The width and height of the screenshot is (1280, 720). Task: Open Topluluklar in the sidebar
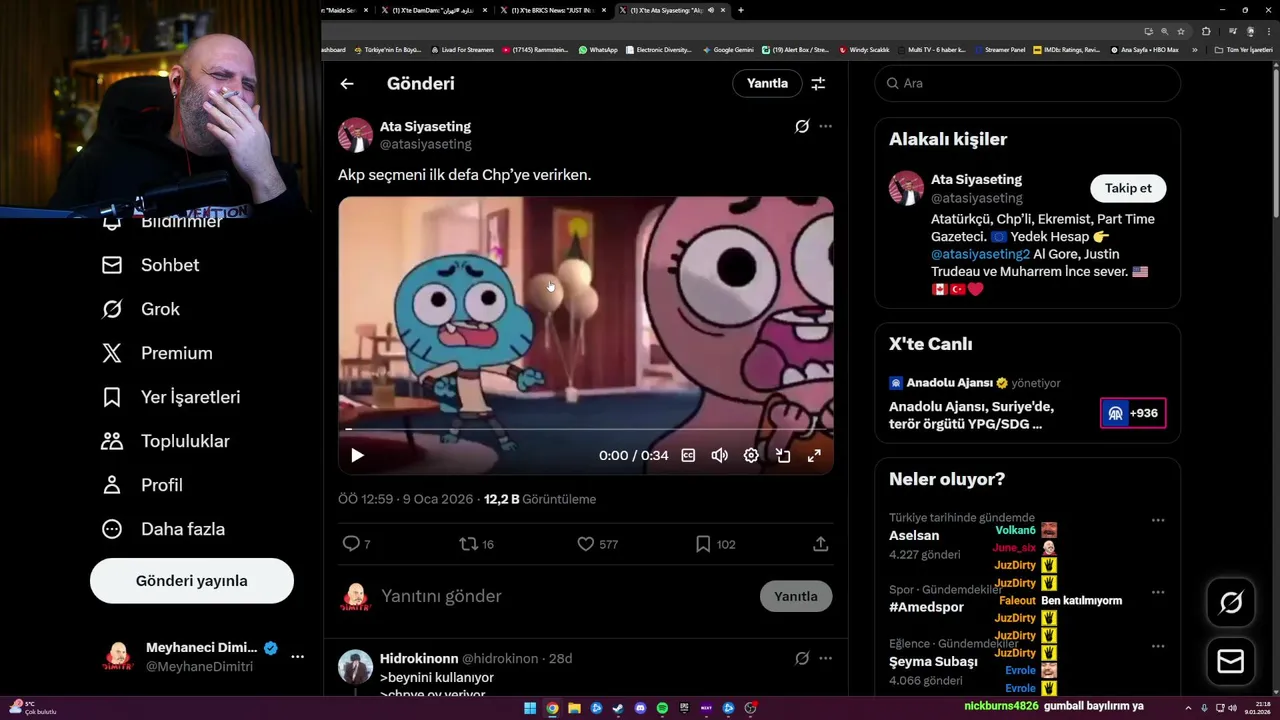tap(166, 441)
